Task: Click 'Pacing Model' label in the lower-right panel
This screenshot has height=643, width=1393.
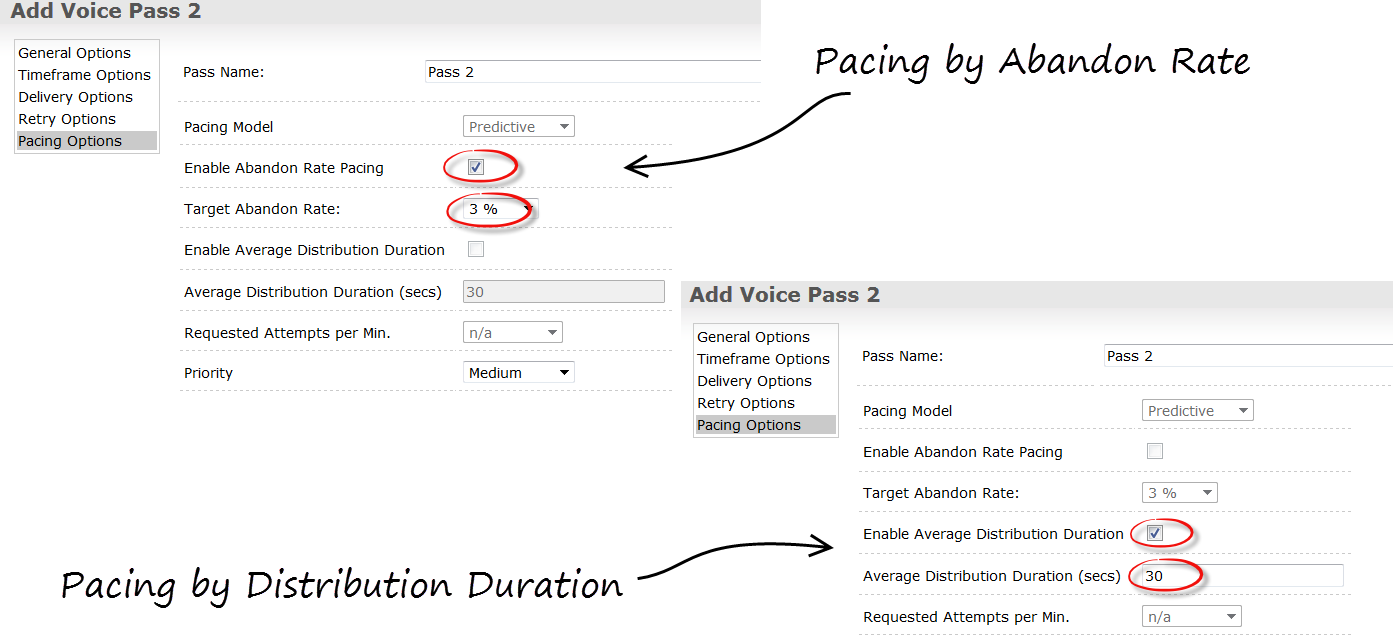Action: 908,411
